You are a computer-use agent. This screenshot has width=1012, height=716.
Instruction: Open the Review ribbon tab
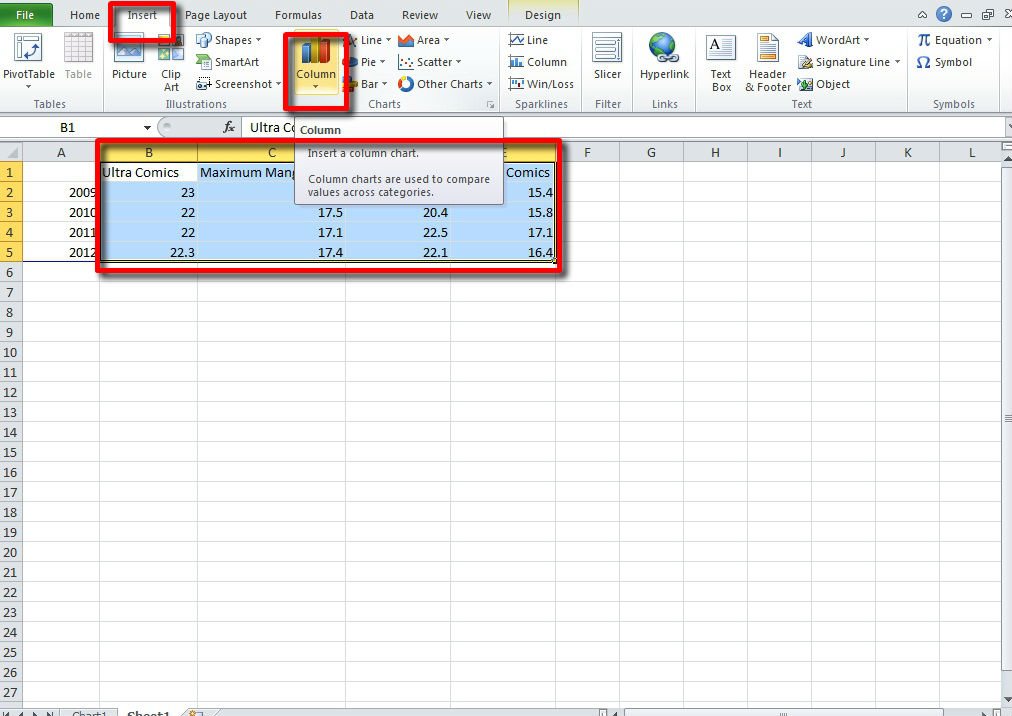click(x=419, y=14)
